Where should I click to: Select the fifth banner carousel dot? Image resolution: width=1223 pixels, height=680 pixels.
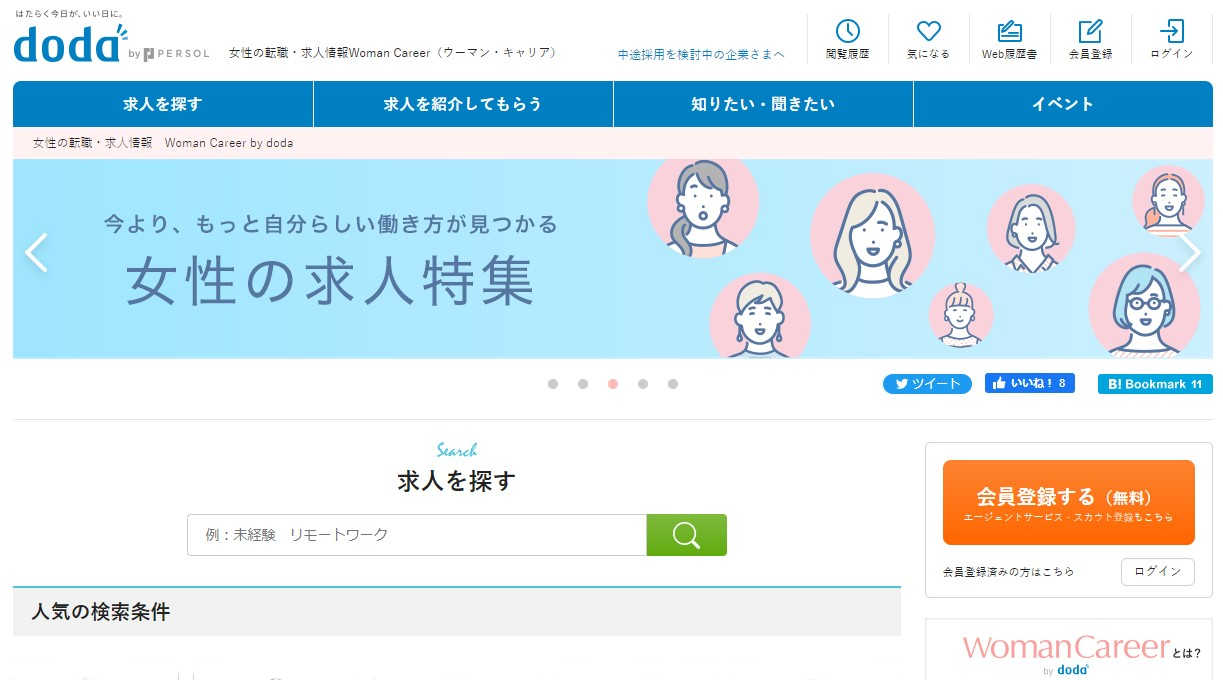(x=673, y=384)
